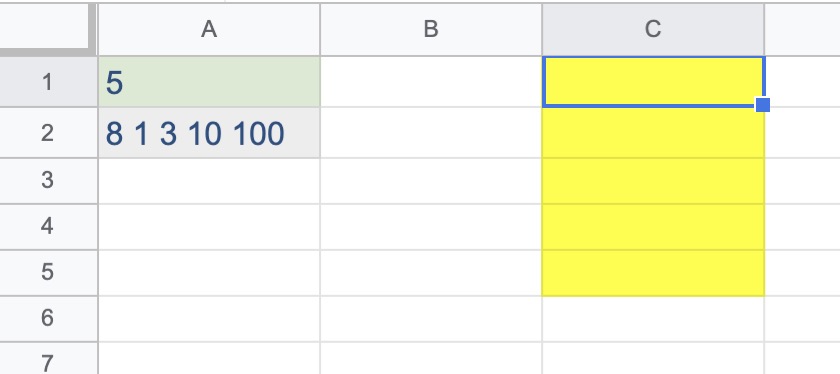Screen dimensions: 840x374
Task: Click column A header
Action: click(x=209, y=29)
